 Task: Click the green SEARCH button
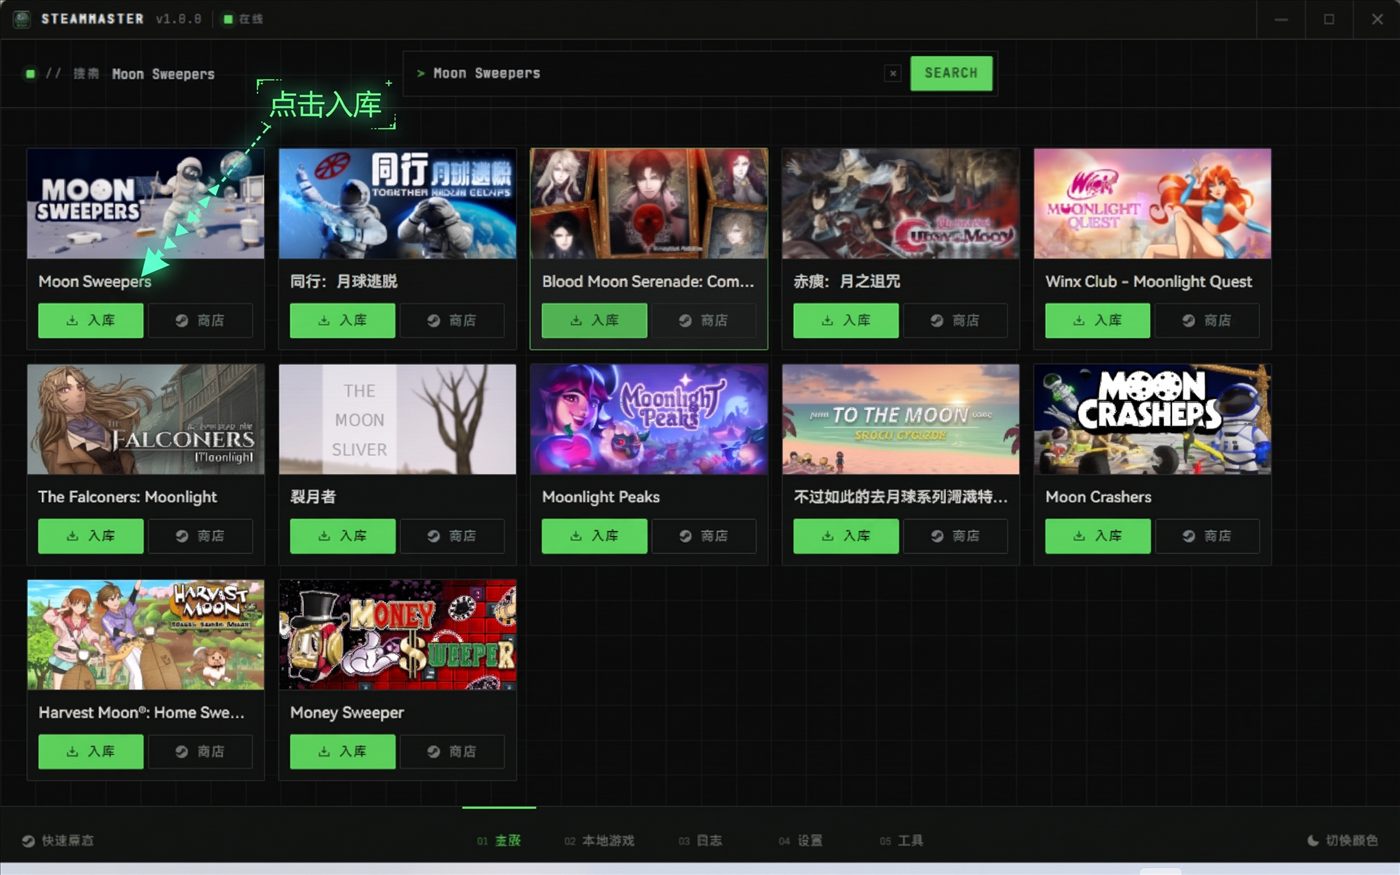coord(951,73)
